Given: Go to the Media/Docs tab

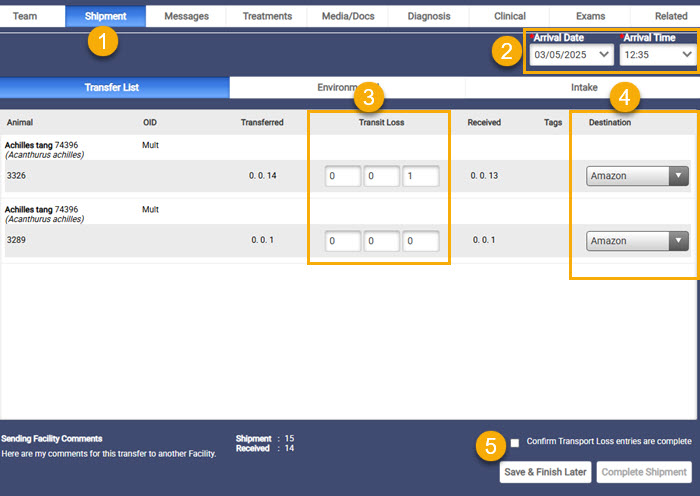Looking at the screenshot, I should point(348,16).
